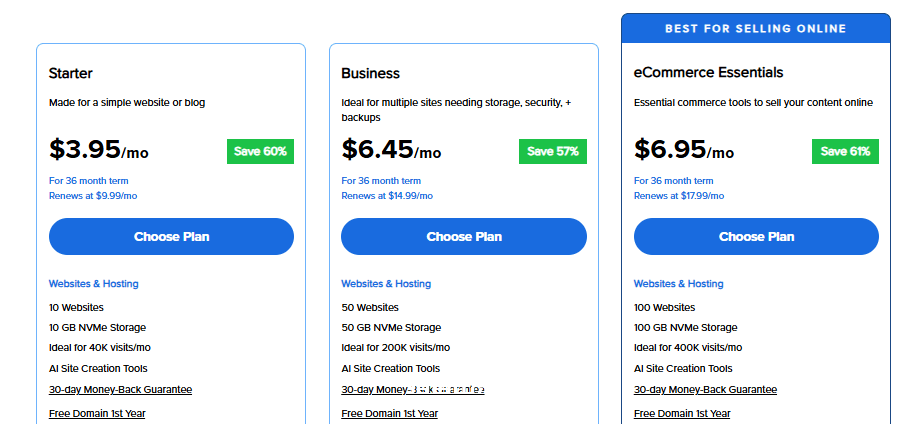Open Business plan's Free Domain 1st Year link
The width and height of the screenshot is (907, 424).
(389, 414)
